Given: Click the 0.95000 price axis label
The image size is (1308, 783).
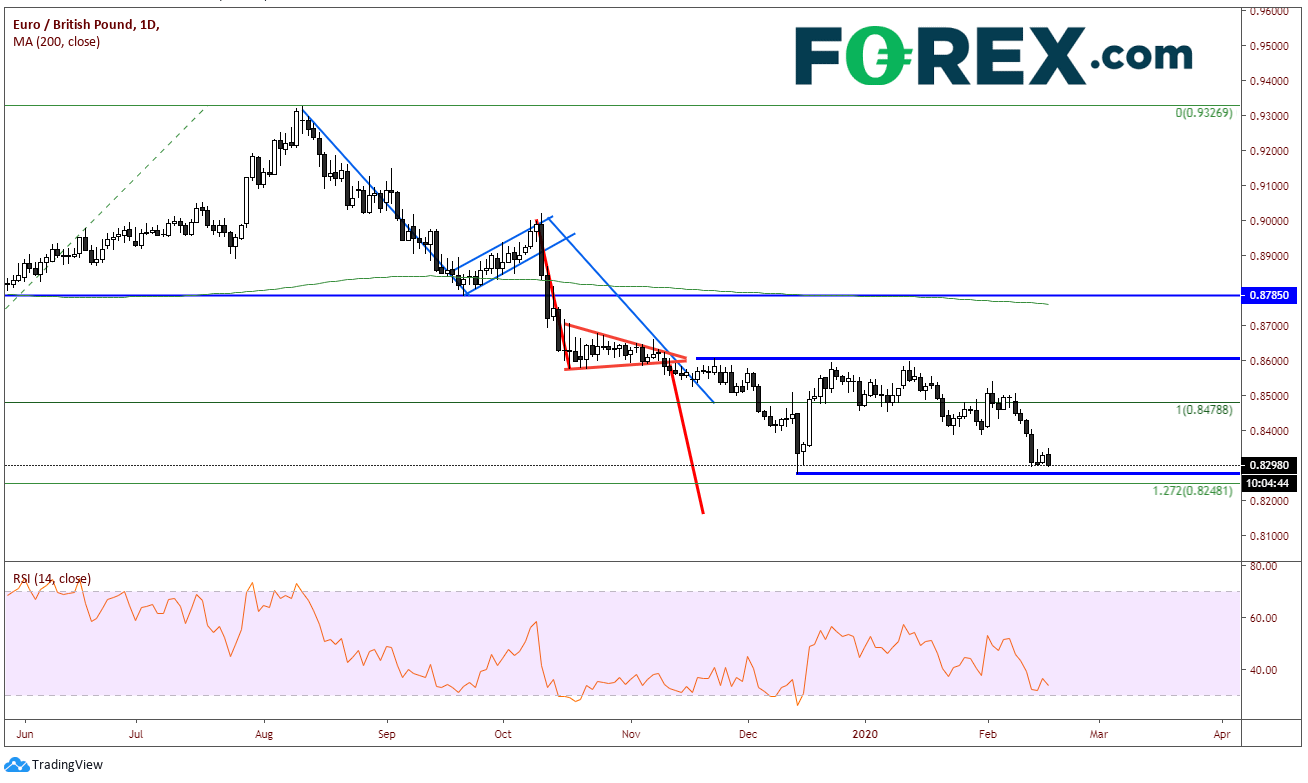Looking at the screenshot, I should [x=1267, y=46].
